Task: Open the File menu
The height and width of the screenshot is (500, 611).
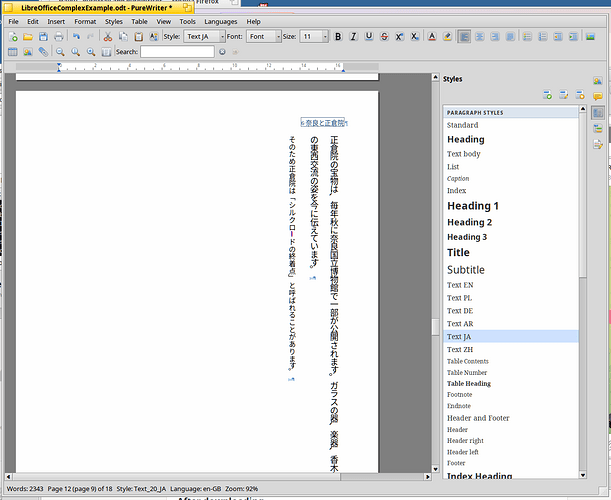Action: (13, 22)
